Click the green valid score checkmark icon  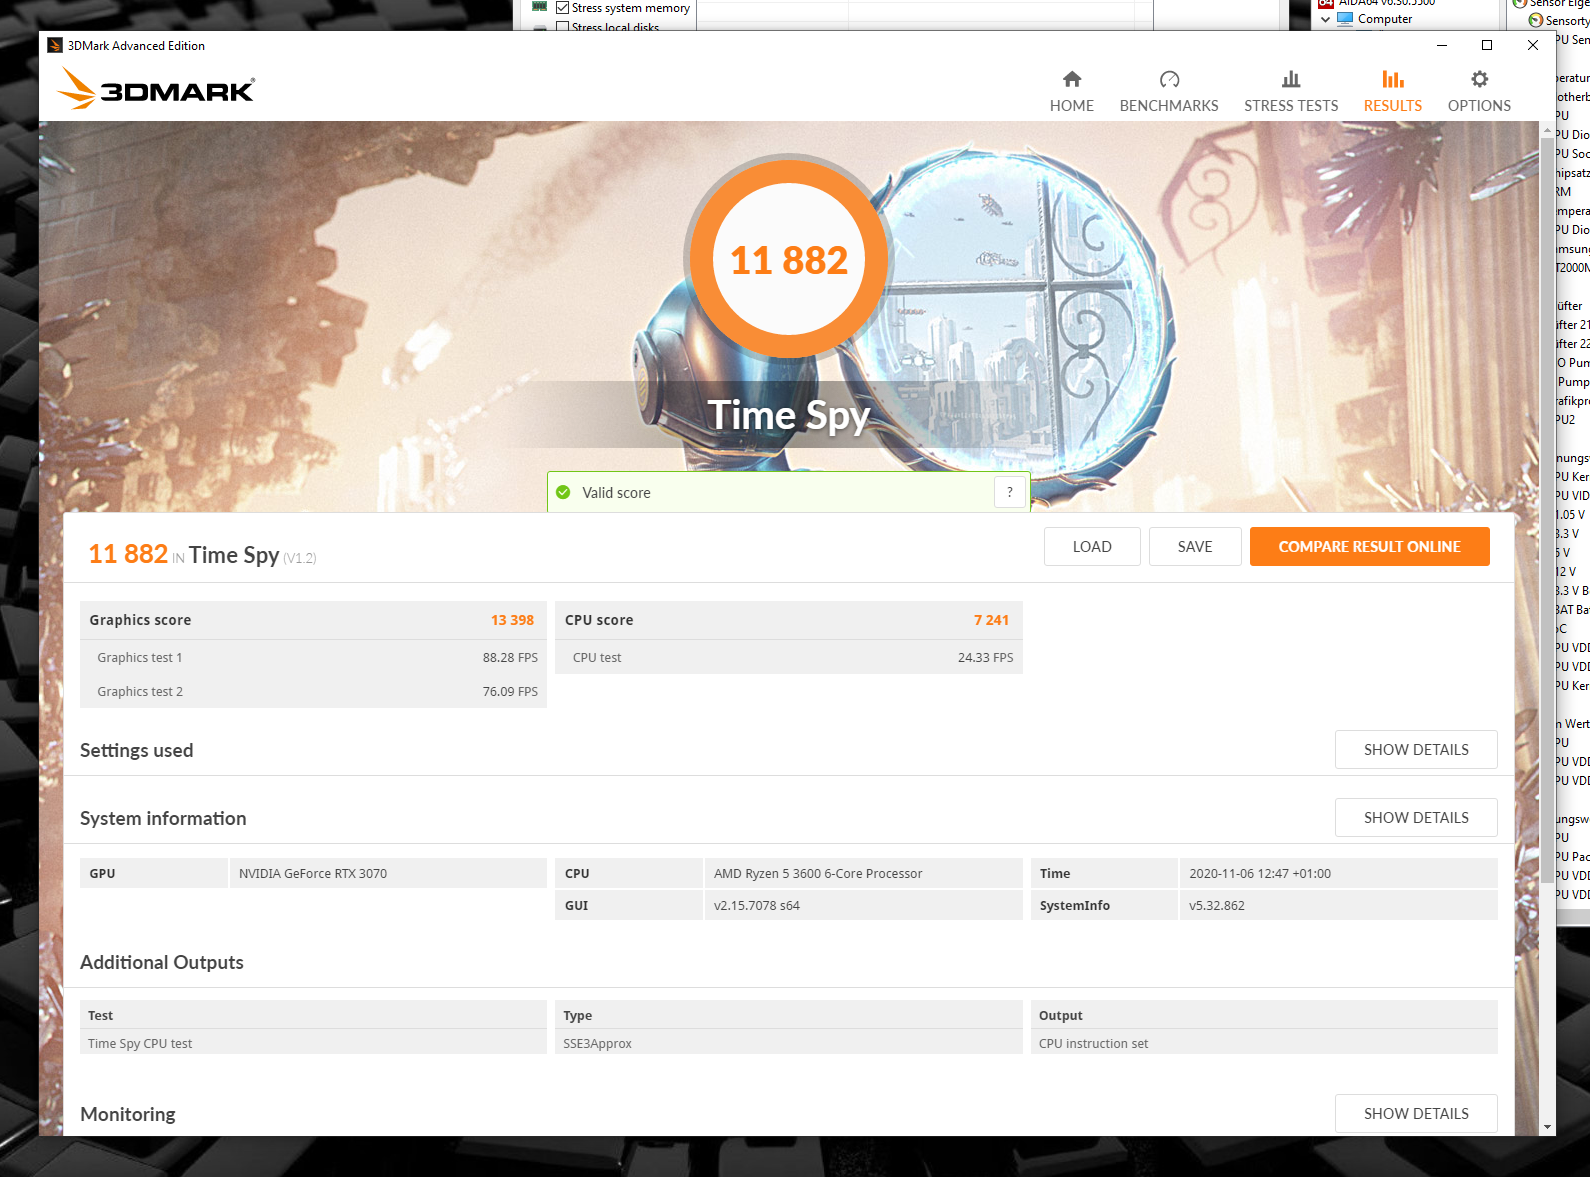tap(563, 492)
